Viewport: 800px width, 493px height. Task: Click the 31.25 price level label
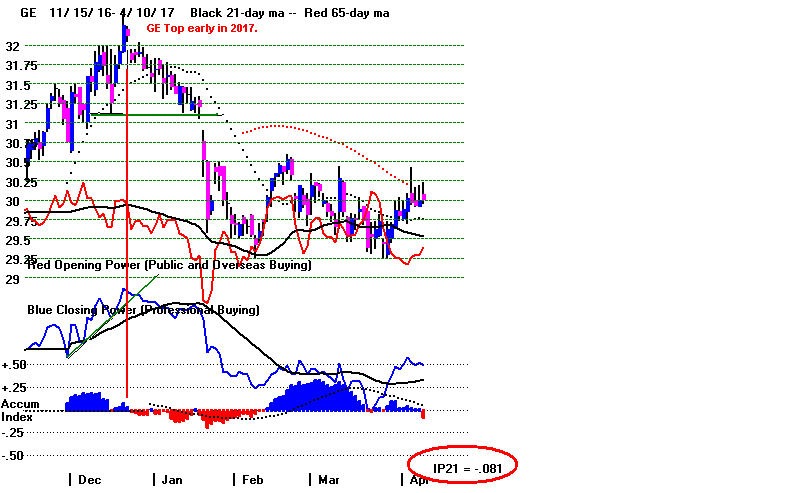22,104
